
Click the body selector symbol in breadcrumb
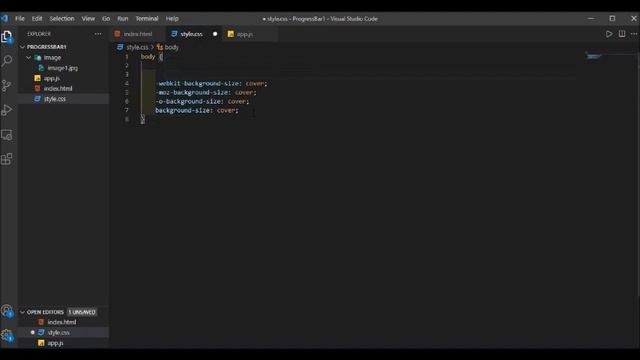pos(160,47)
